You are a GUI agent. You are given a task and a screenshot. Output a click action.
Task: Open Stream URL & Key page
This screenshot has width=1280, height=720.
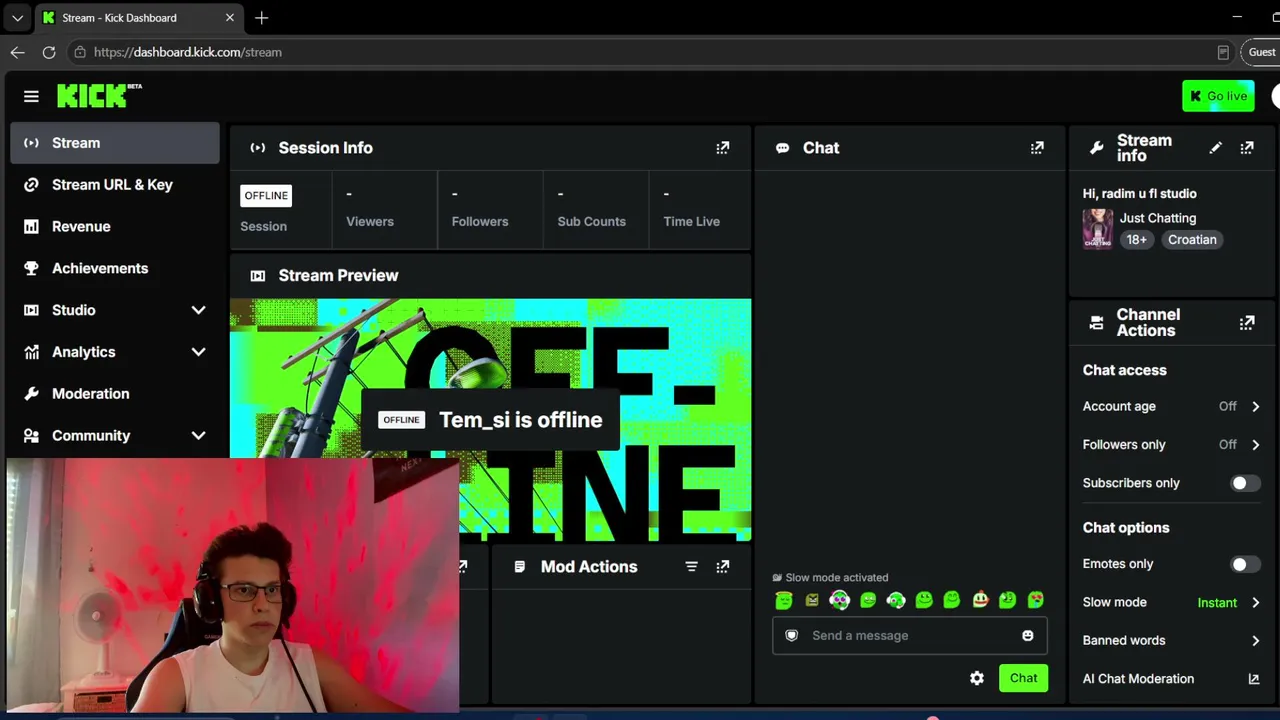[115, 185]
